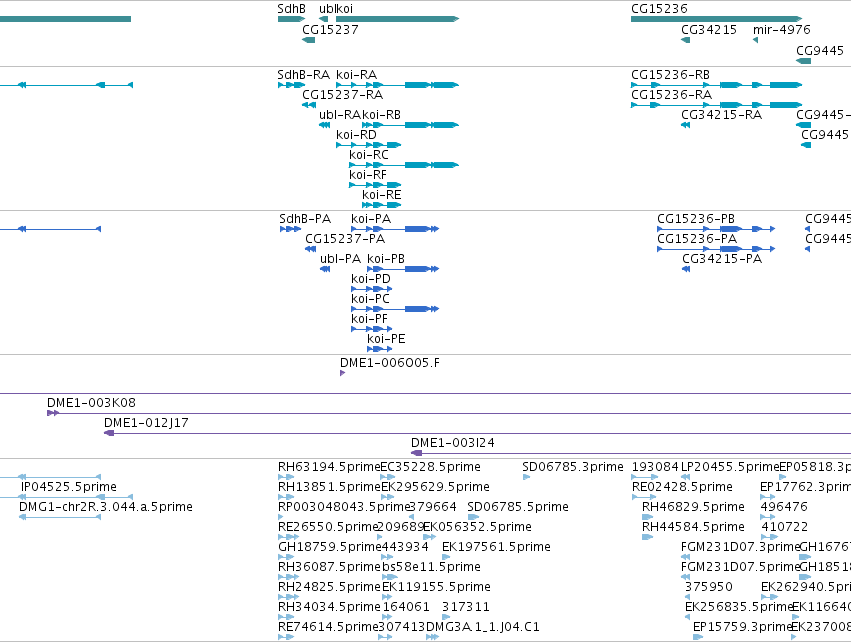Select the EK256835.5prime EST label

[x=739, y=608]
